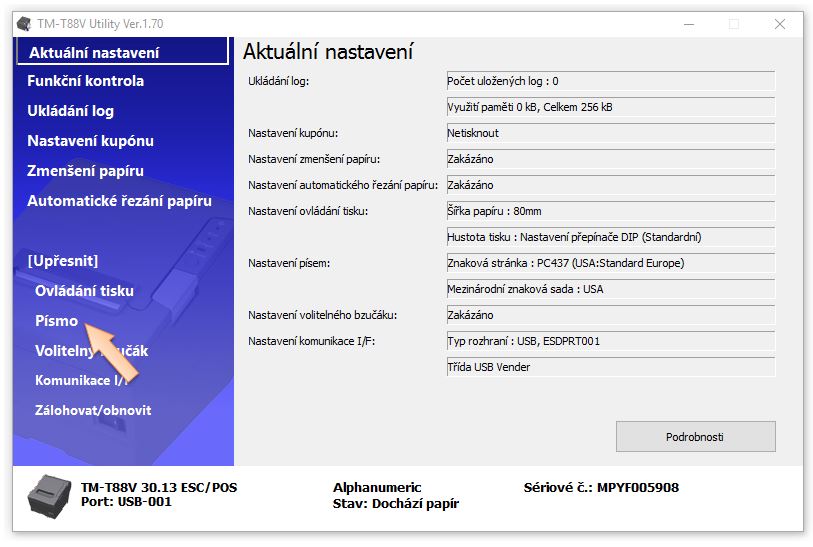Open the Aktuální nastavení menu item
Viewport: 813px width, 547px height.
pyautogui.click(x=94, y=53)
